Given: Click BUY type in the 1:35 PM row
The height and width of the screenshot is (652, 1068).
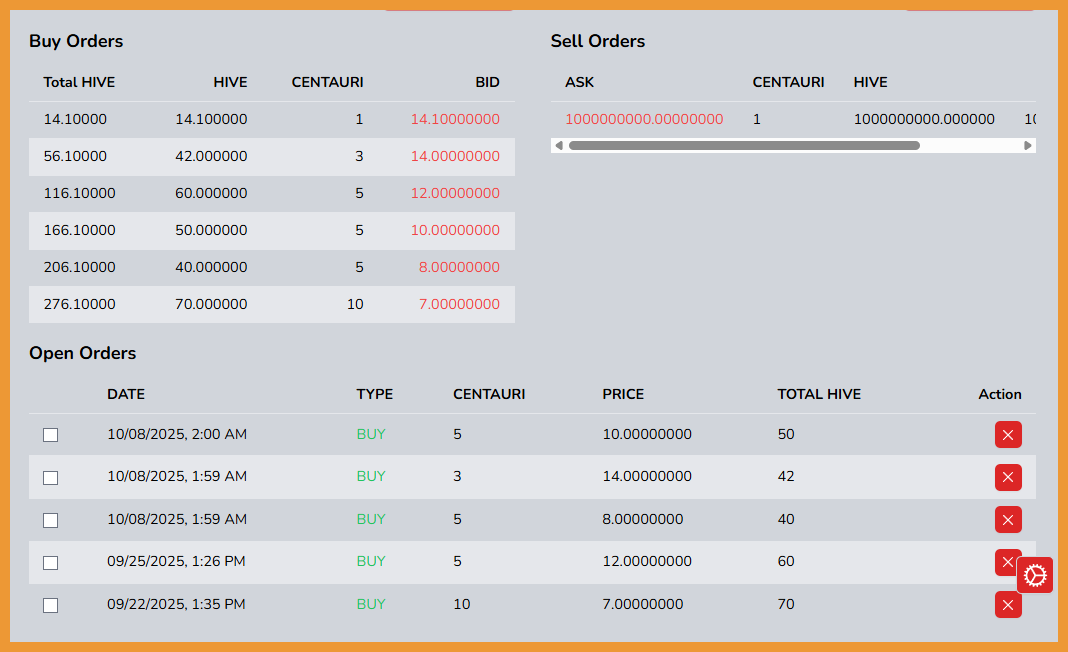Looking at the screenshot, I should (x=371, y=604).
